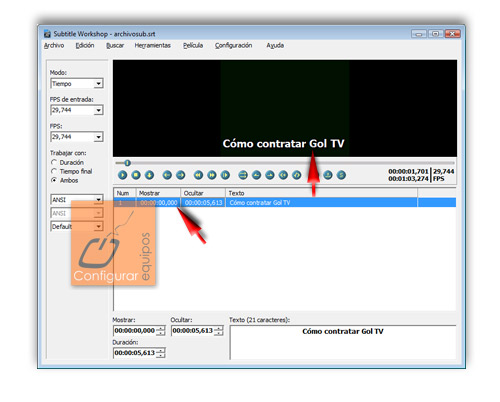Open the Default dropdown
The height and width of the screenshot is (402, 500).
(77, 226)
